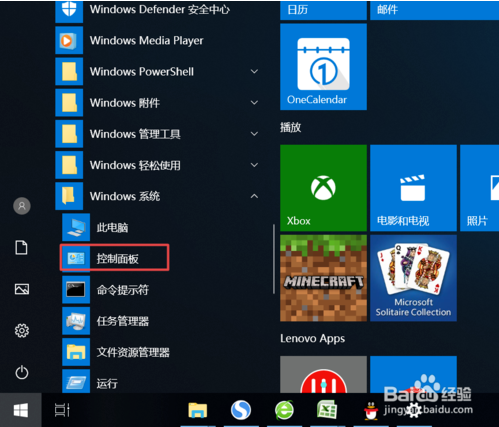Screen dimensions: 499x427
Task: Open the 日历 tile
Action: tap(323, 10)
